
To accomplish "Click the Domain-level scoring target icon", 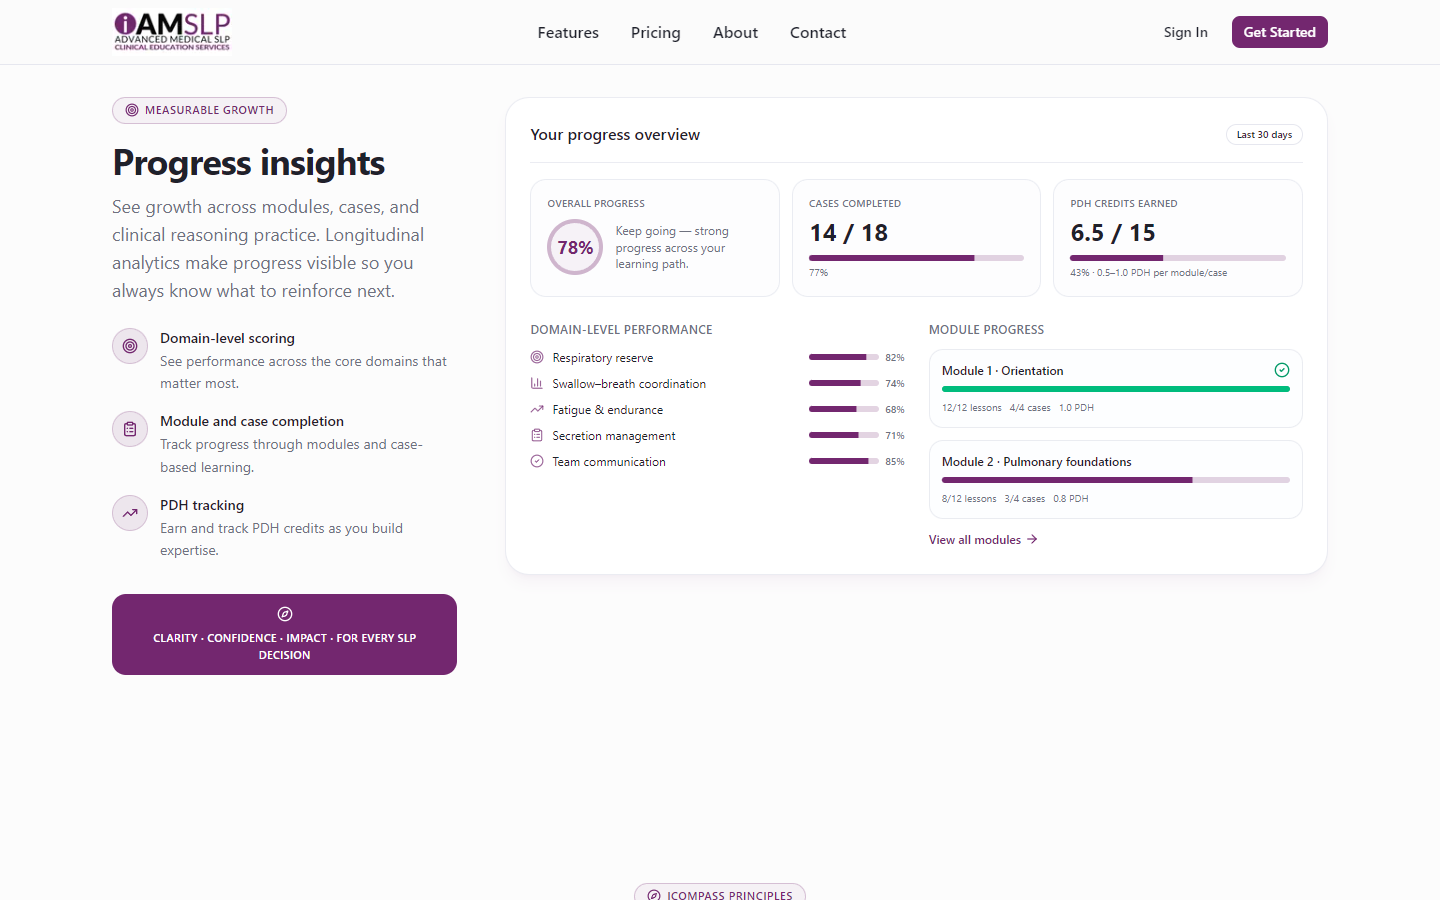I will pyautogui.click(x=130, y=346).
